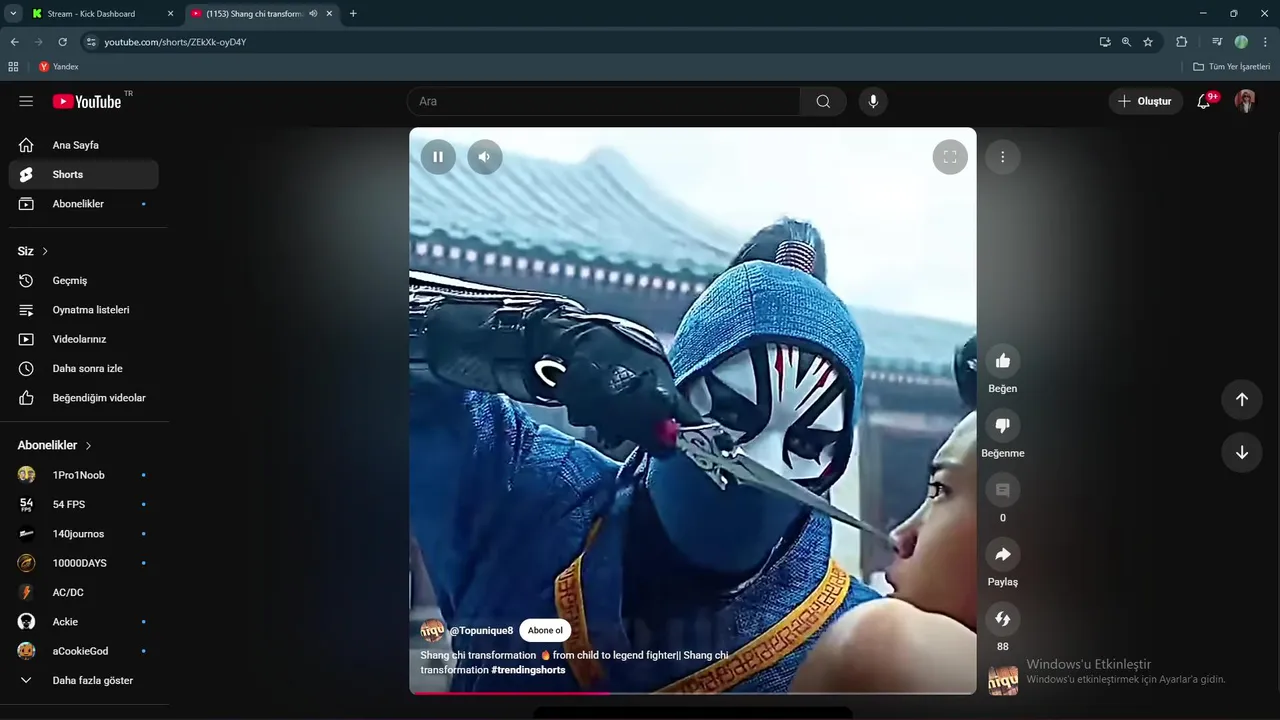Viewport: 1280px width, 720px height.
Task: Select Shorts in the sidebar
Action: tap(84, 174)
